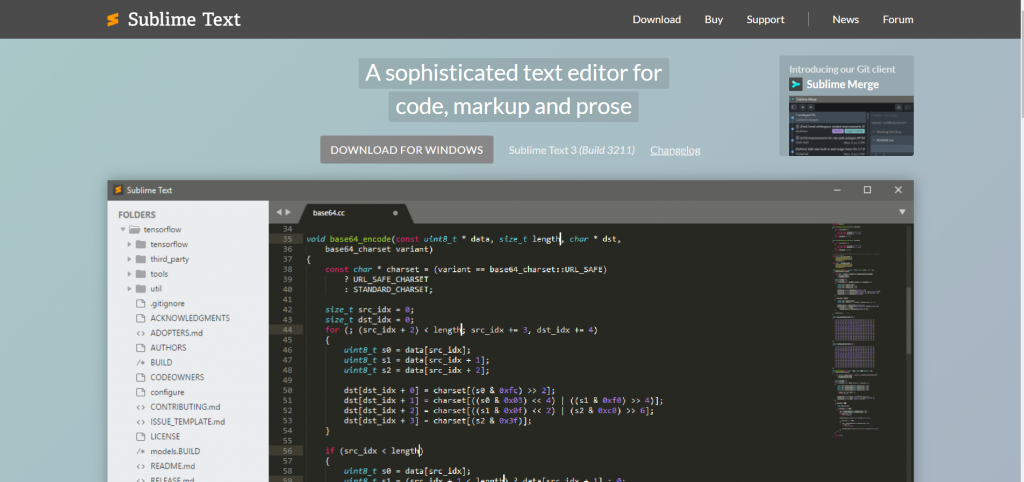Click the base64_encode function name

360,239
